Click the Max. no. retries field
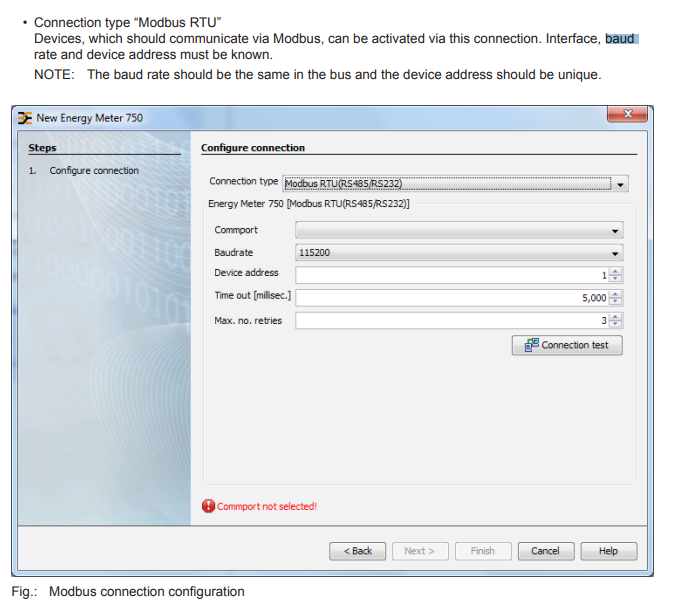The image size is (681, 612). coord(450,321)
